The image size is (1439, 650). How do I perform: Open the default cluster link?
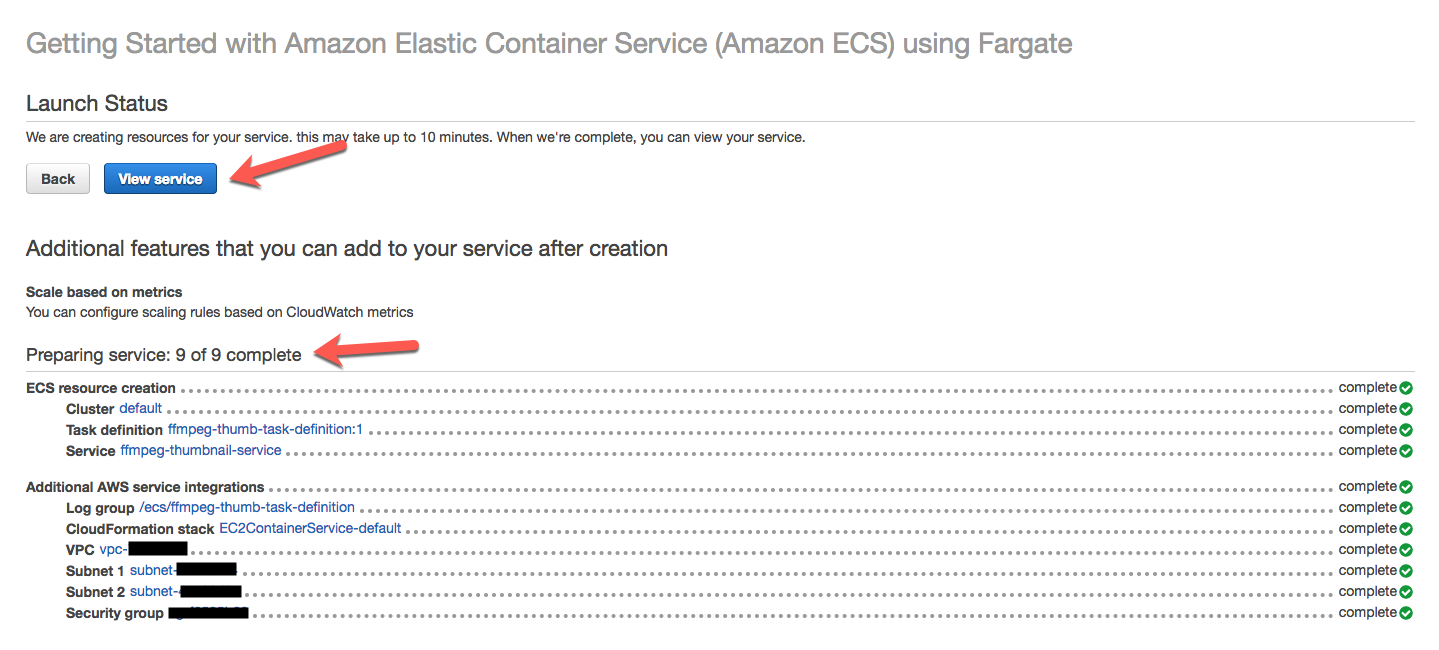(x=140, y=409)
